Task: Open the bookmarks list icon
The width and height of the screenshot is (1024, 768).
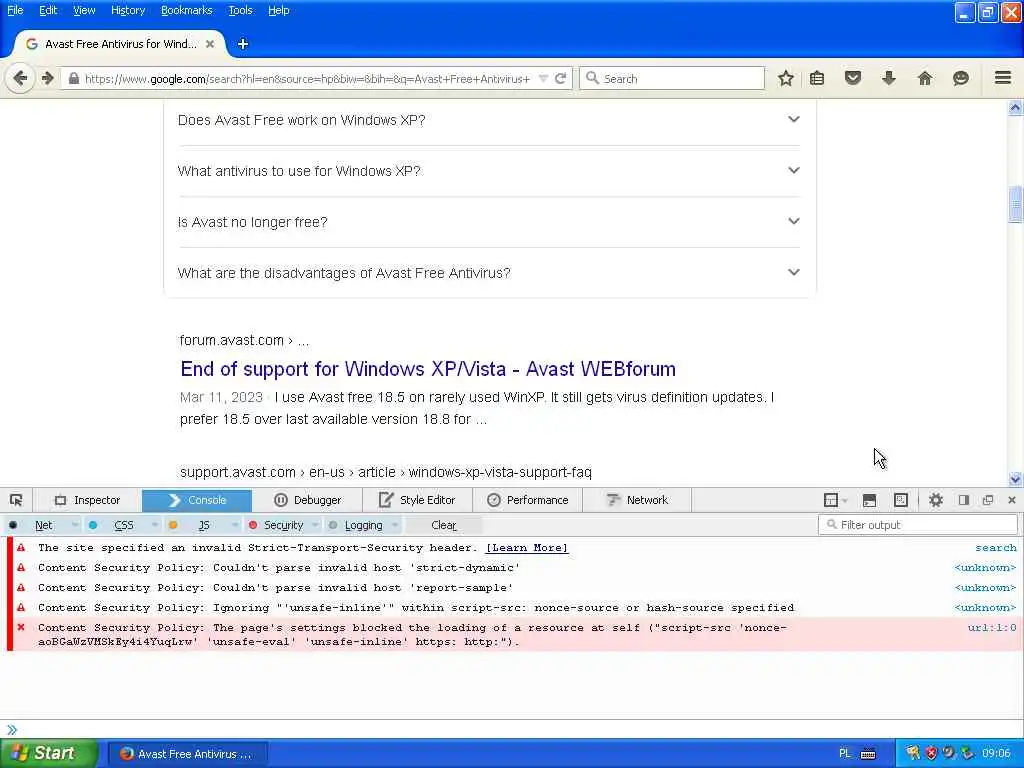Action: [817, 78]
